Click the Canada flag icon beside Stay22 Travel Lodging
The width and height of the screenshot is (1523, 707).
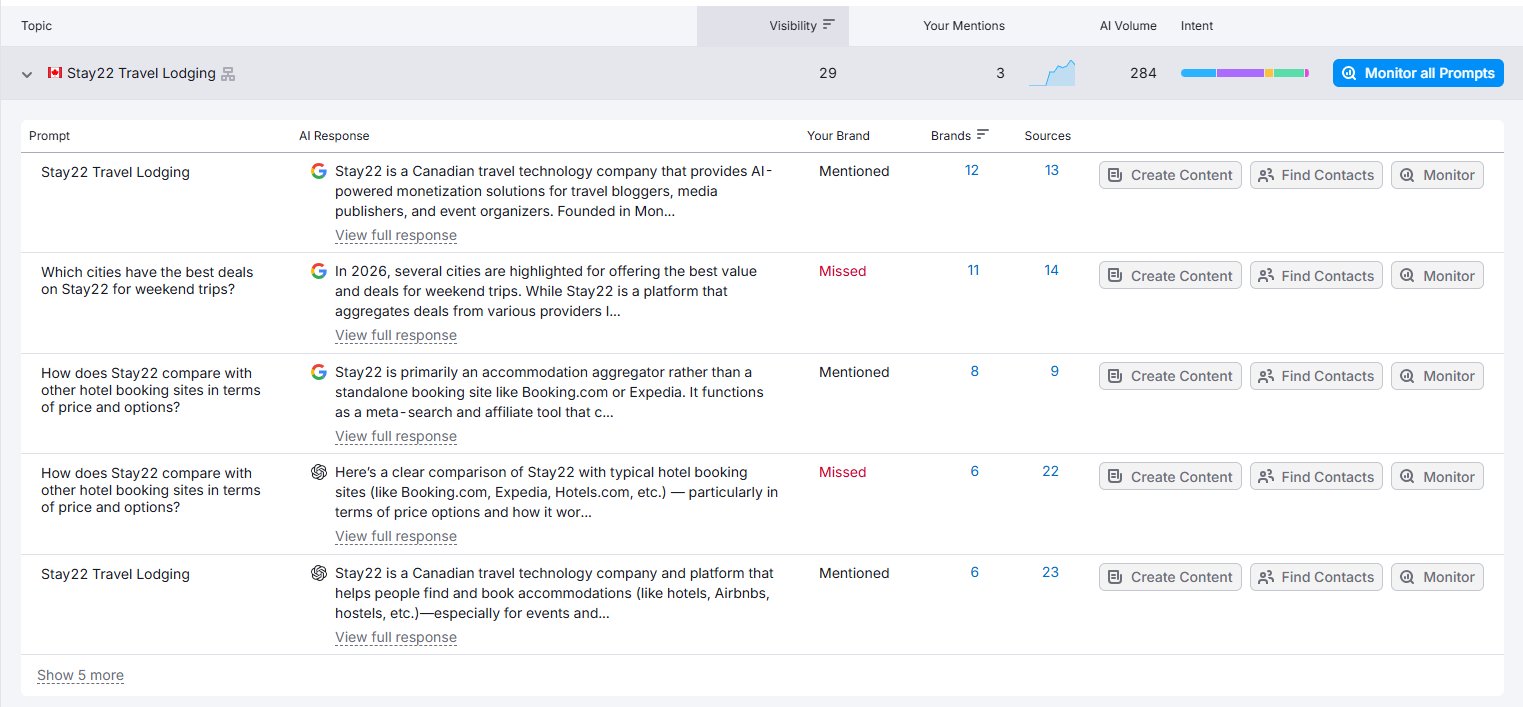(55, 73)
